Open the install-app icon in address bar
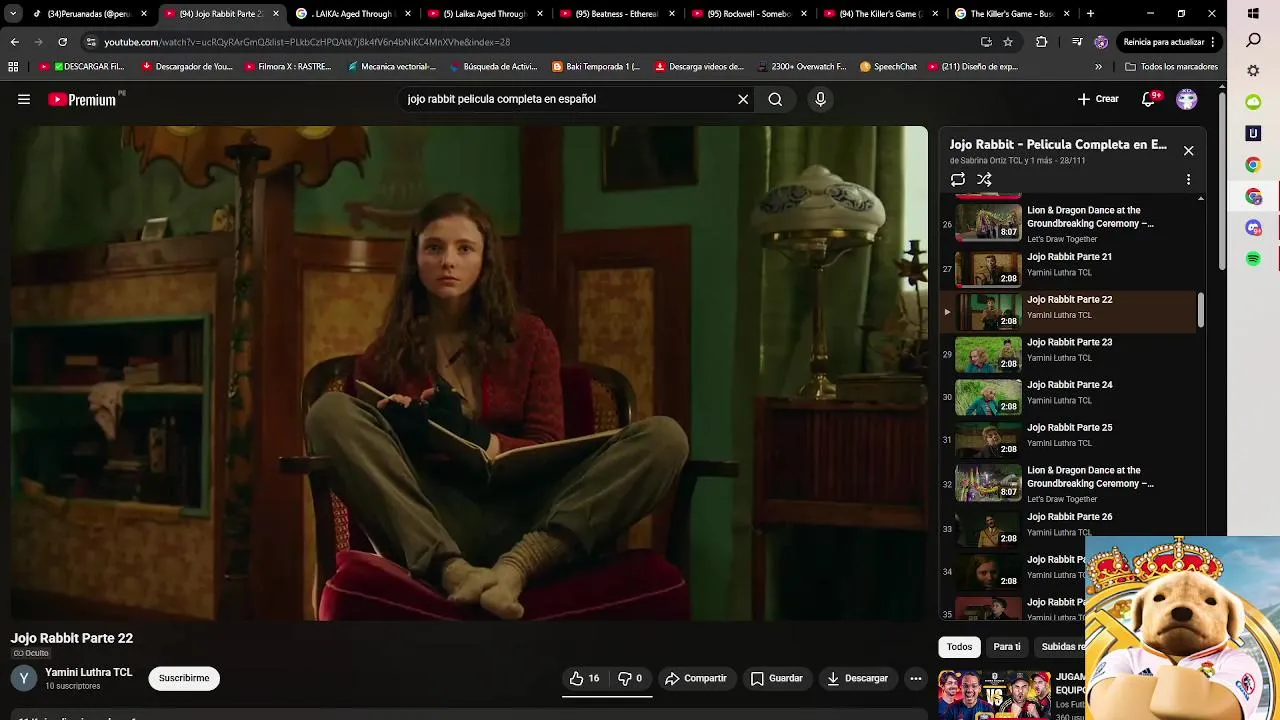The image size is (1280, 720). tap(986, 42)
